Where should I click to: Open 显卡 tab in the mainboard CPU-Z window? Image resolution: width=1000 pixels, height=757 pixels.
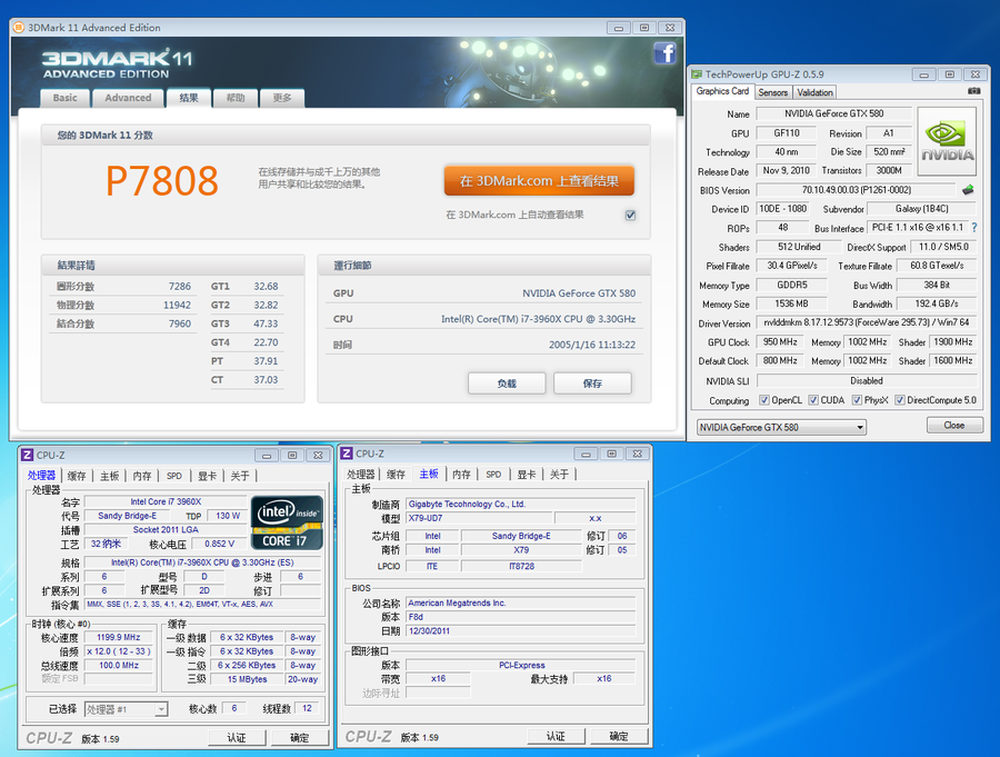[x=527, y=474]
